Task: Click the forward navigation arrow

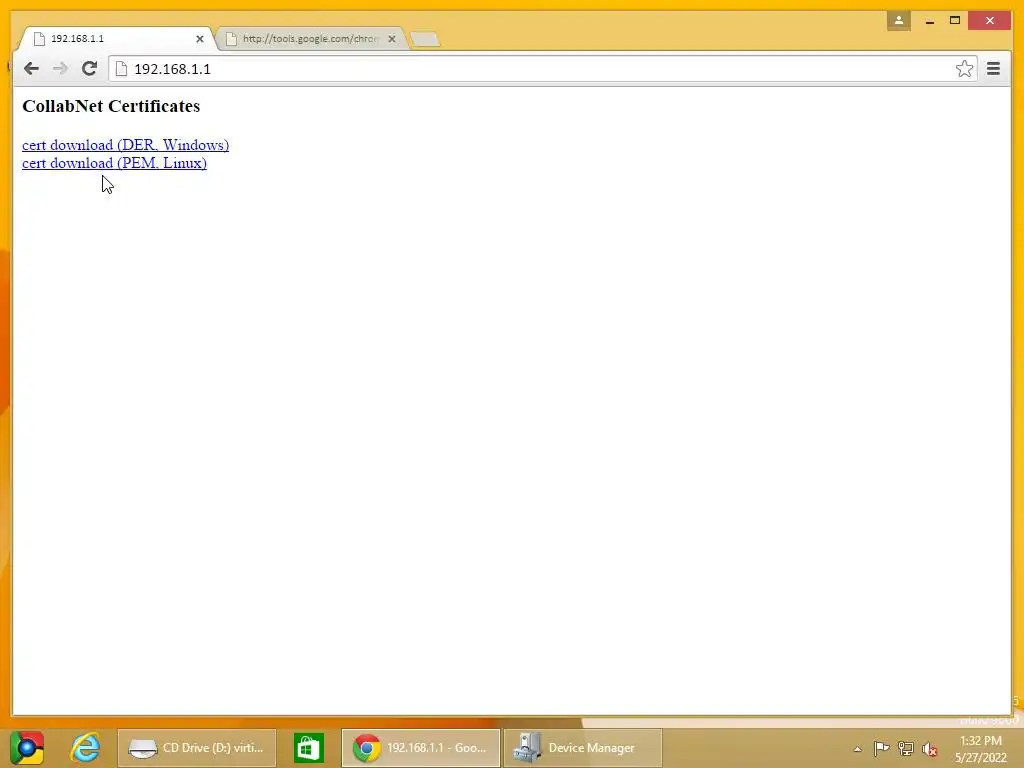Action: click(60, 69)
